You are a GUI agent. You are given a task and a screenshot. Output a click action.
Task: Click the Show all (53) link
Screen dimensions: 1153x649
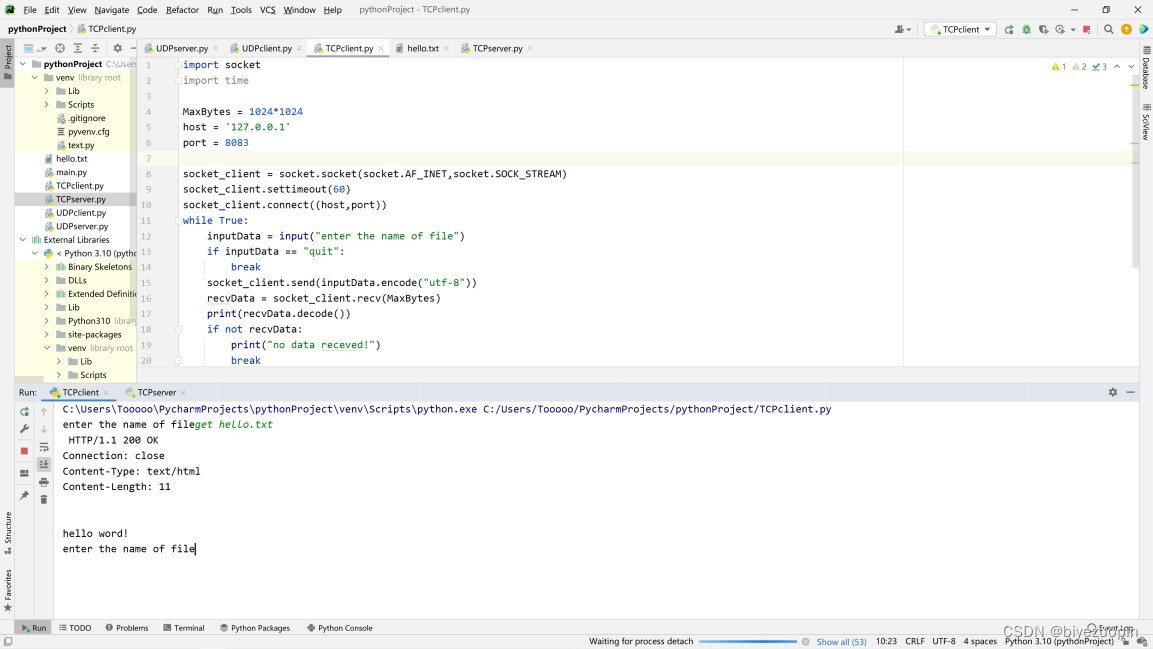(841, 641)
